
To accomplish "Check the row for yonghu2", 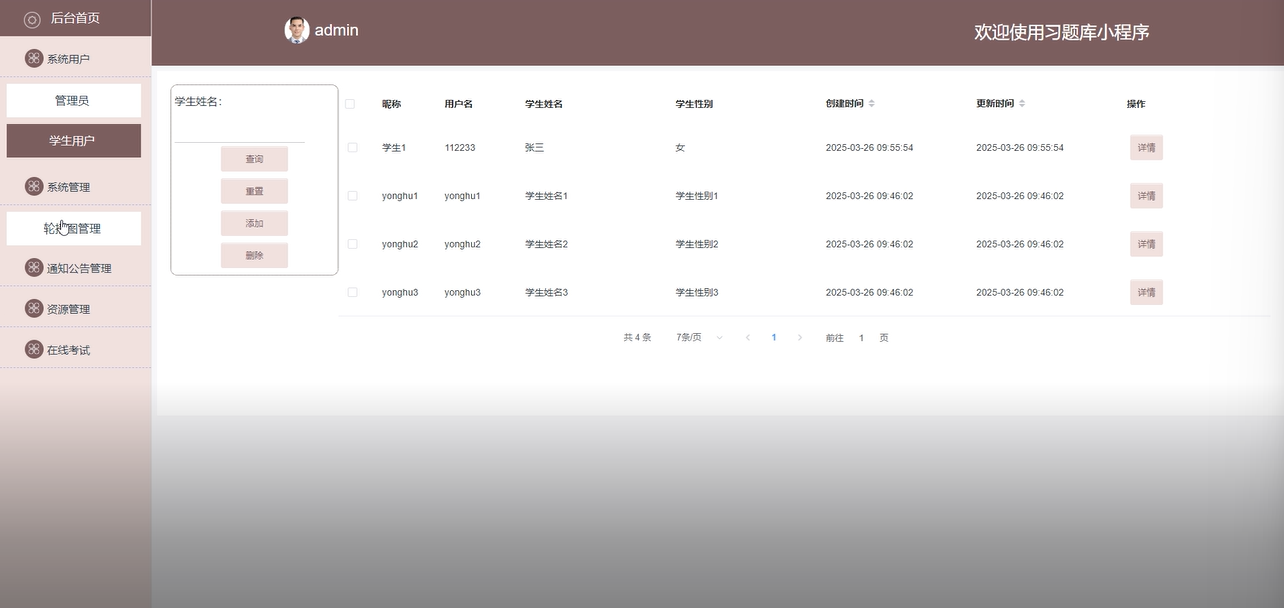I will 352,244.
